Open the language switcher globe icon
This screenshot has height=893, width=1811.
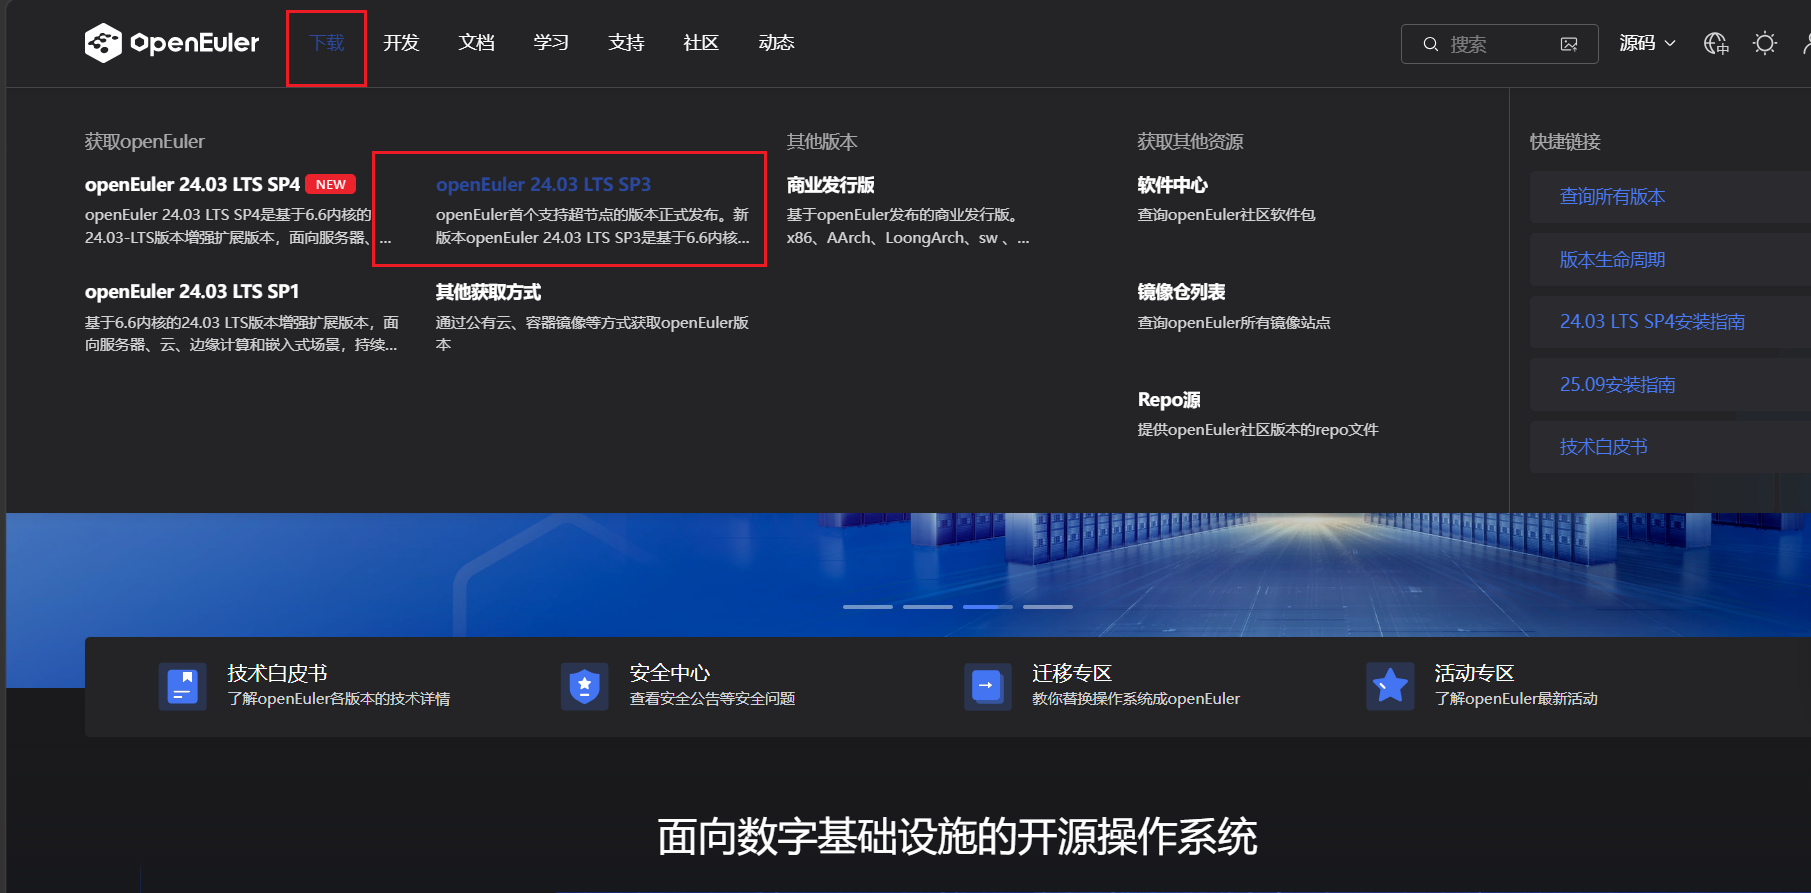pyautogui.click(x=1716, y=43)
